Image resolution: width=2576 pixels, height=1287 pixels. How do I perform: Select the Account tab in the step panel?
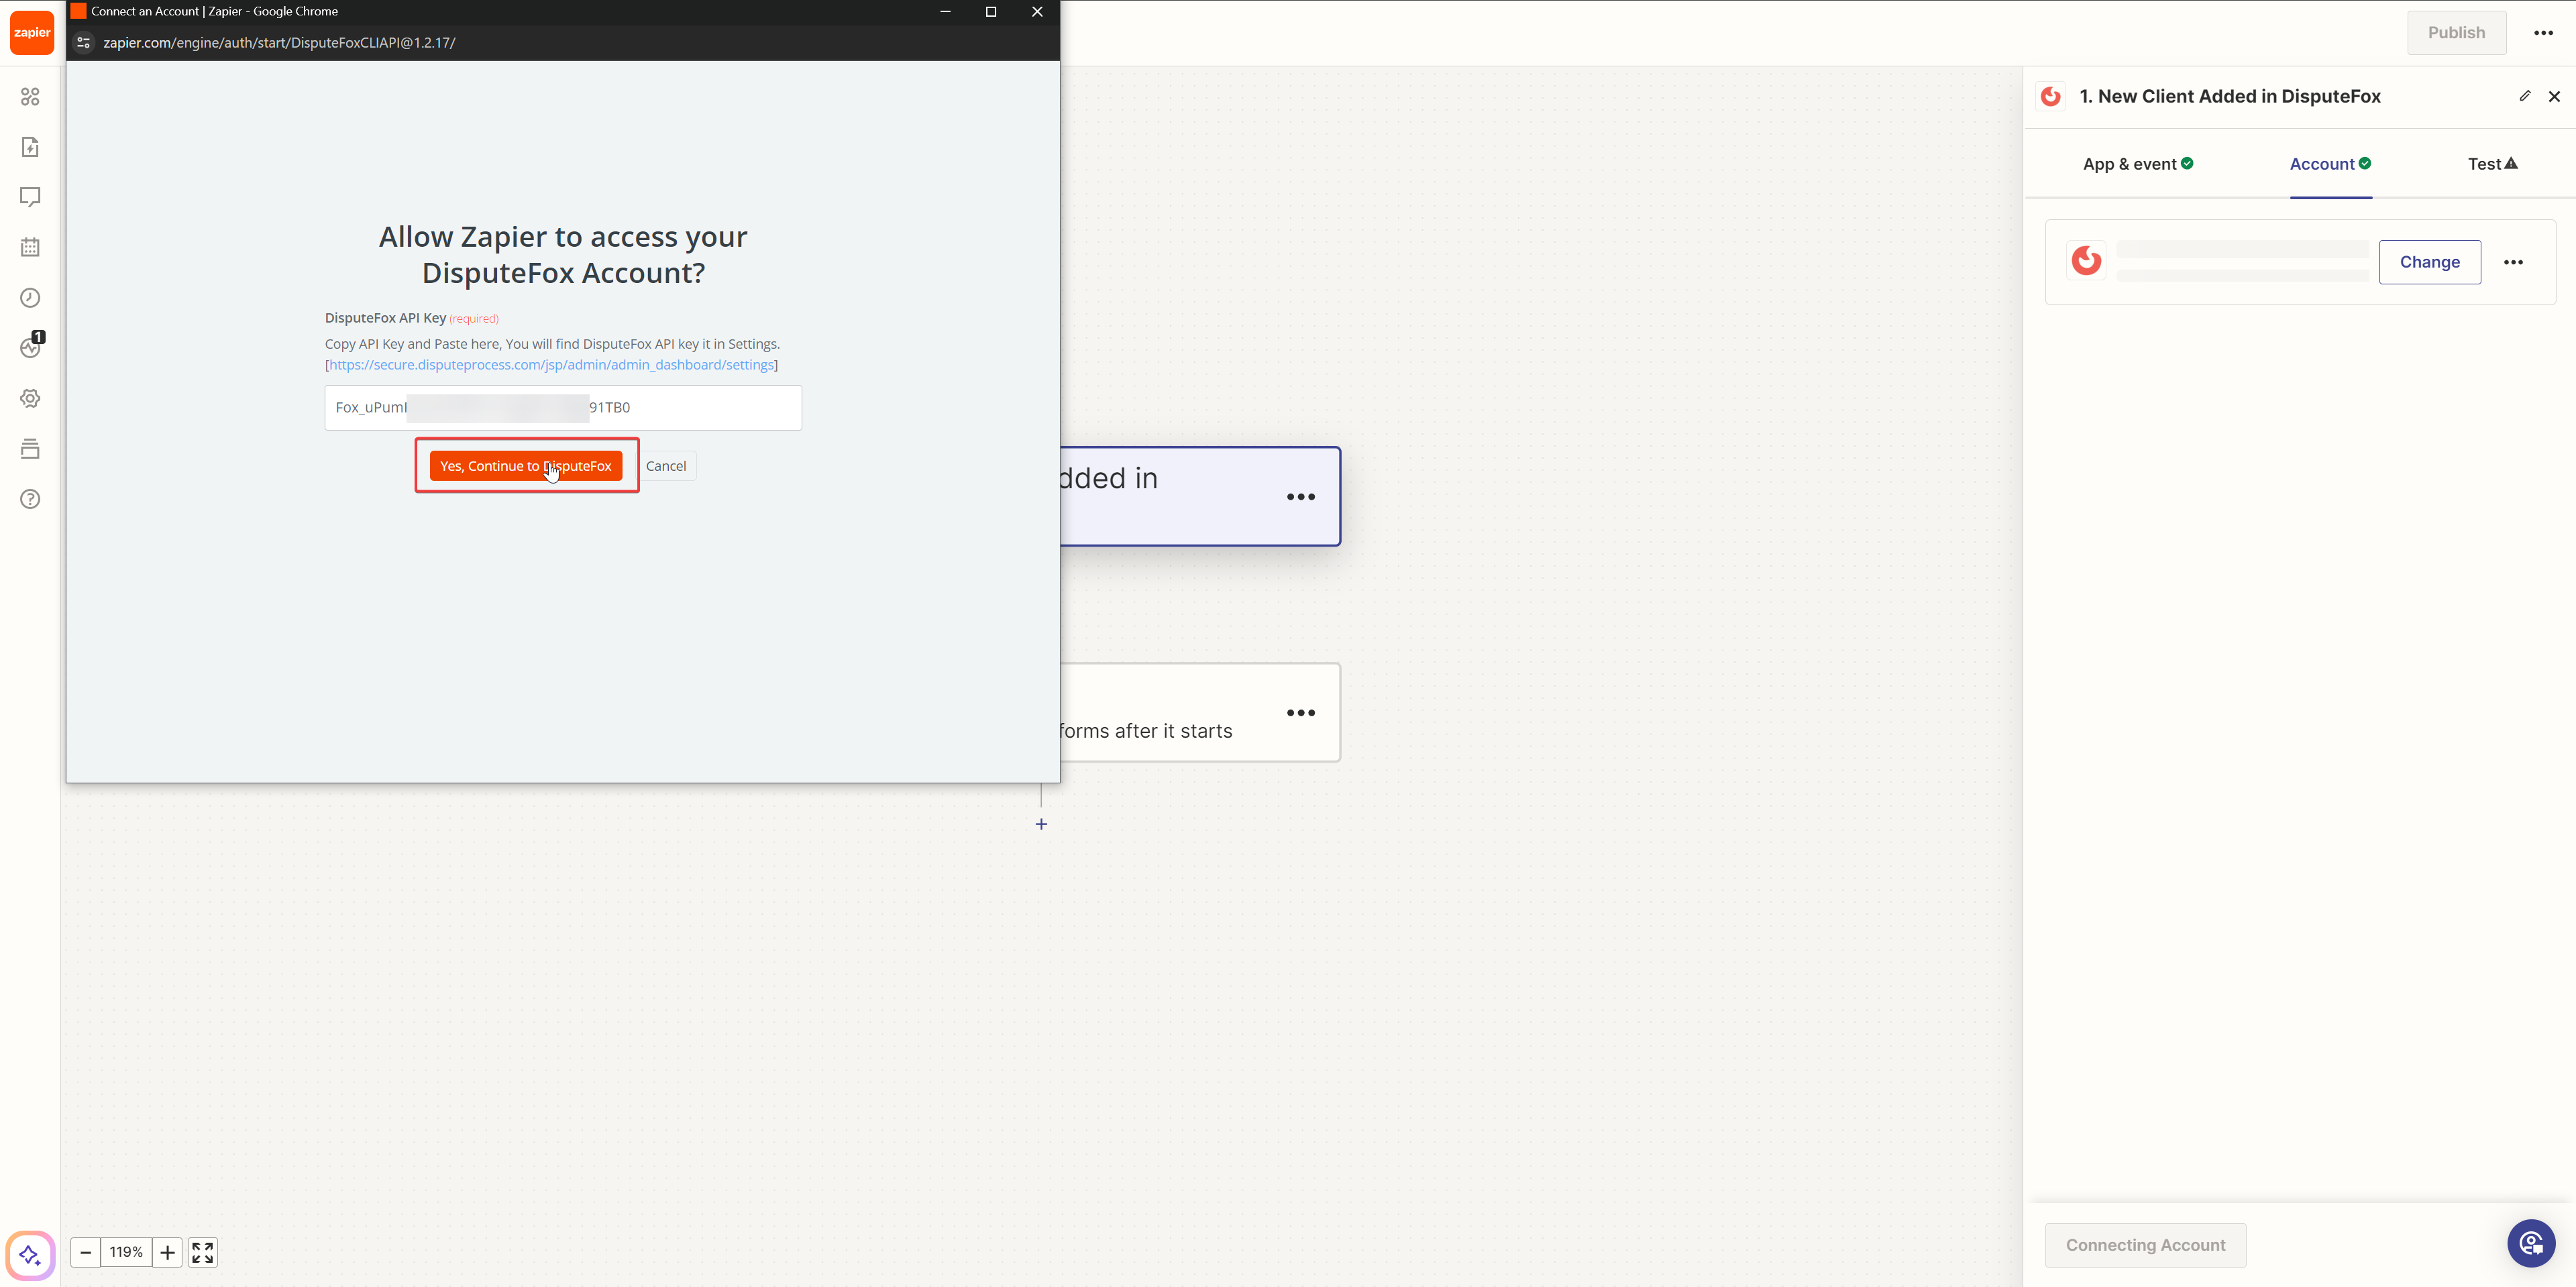(x=2330, y=163)
